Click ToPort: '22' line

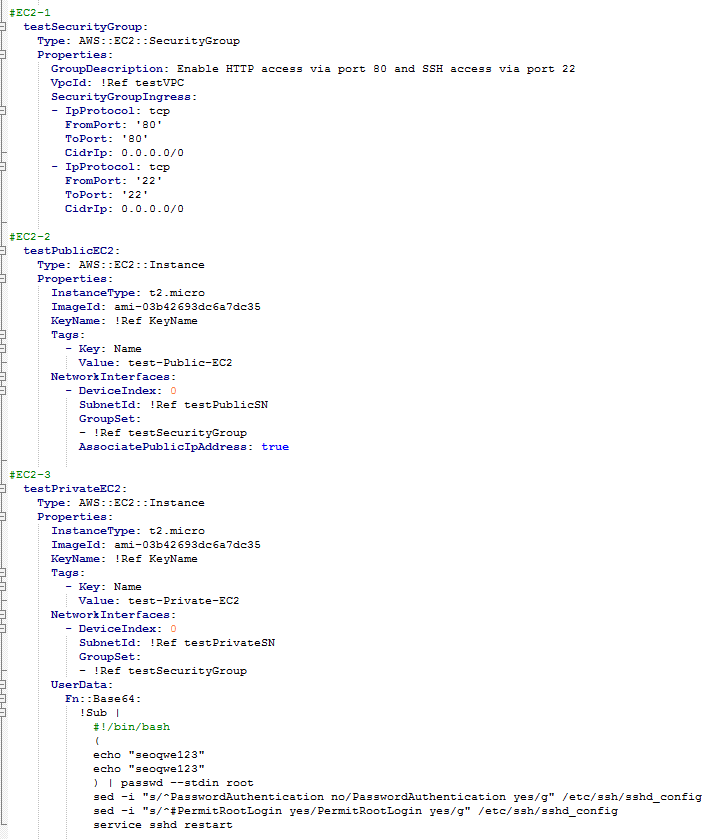click(106, 195)
